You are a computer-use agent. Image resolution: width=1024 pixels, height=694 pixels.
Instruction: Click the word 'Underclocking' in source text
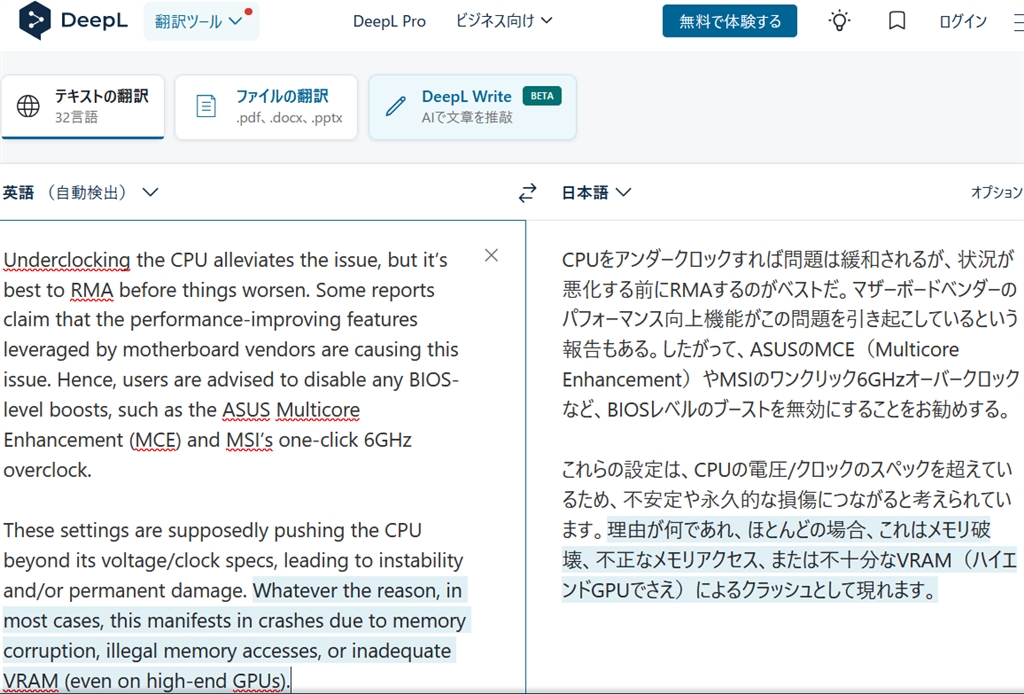click(67, 260)
